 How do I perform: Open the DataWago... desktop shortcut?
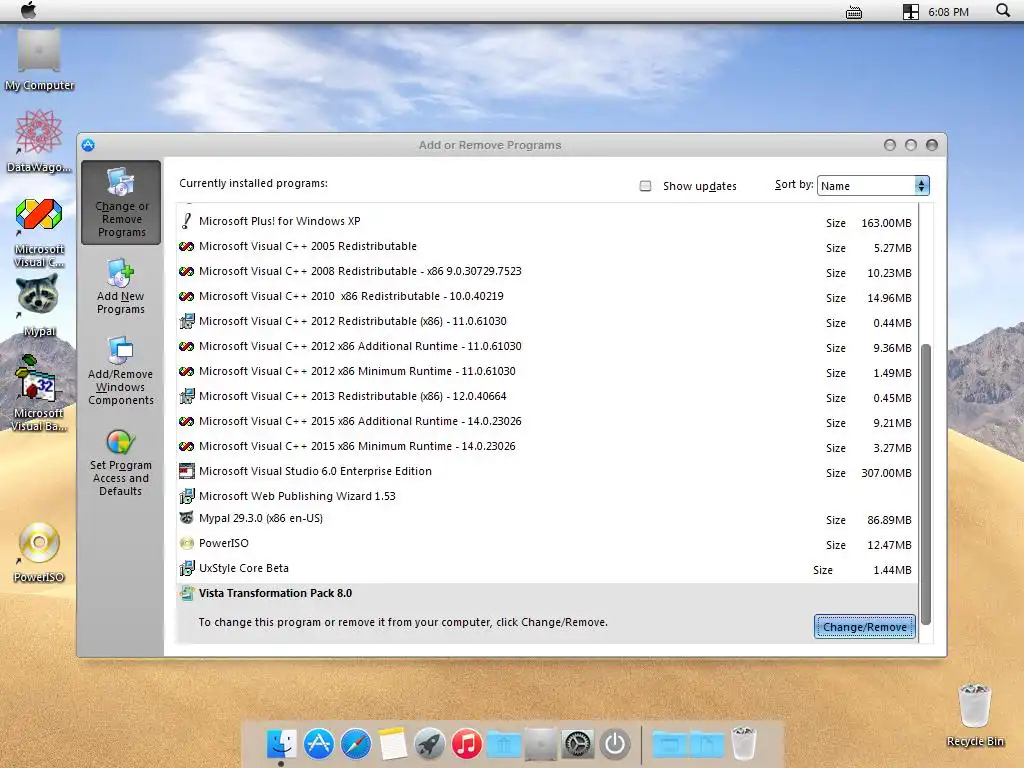(39, 141)
